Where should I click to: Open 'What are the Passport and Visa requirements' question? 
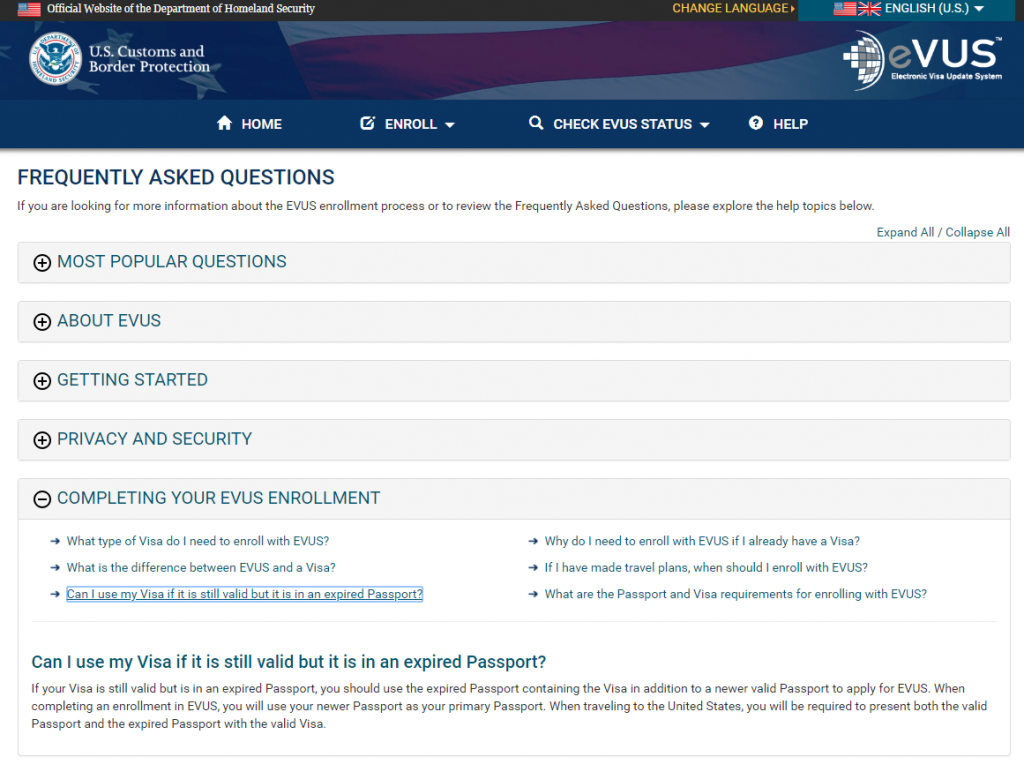pos(736,594)
